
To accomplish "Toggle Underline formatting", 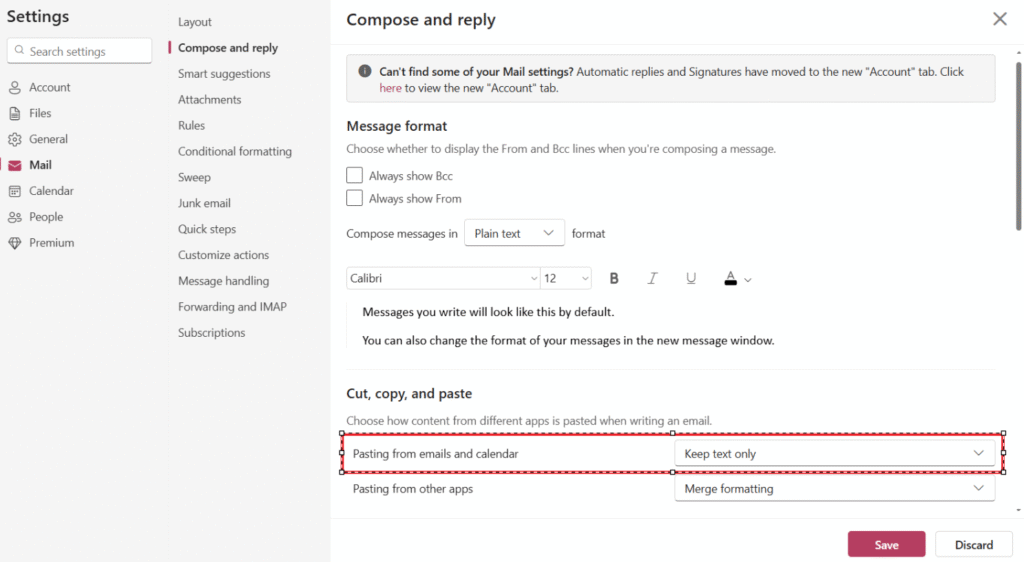I will click(690, 279).
